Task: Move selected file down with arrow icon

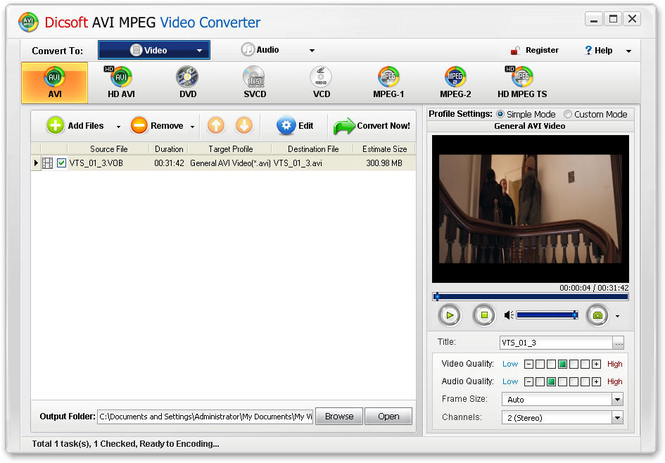Action: (244, 126)
